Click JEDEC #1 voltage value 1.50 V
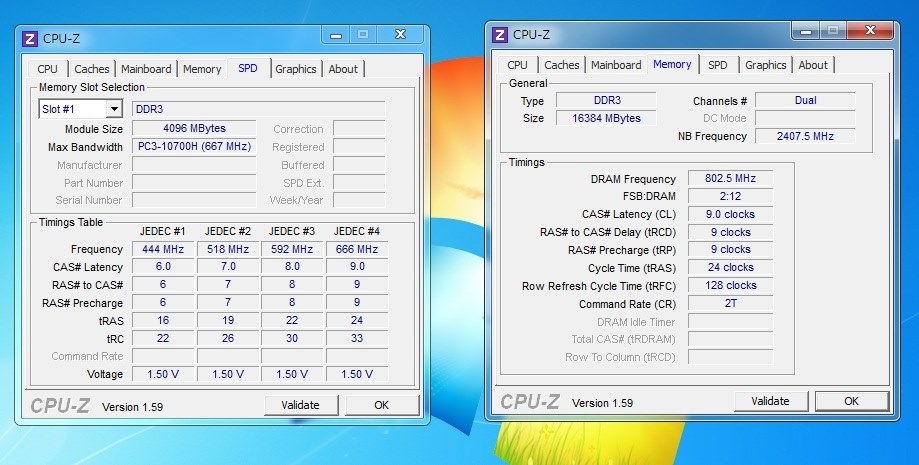This screenshot has width=919, height=465. tap(163, 374)
